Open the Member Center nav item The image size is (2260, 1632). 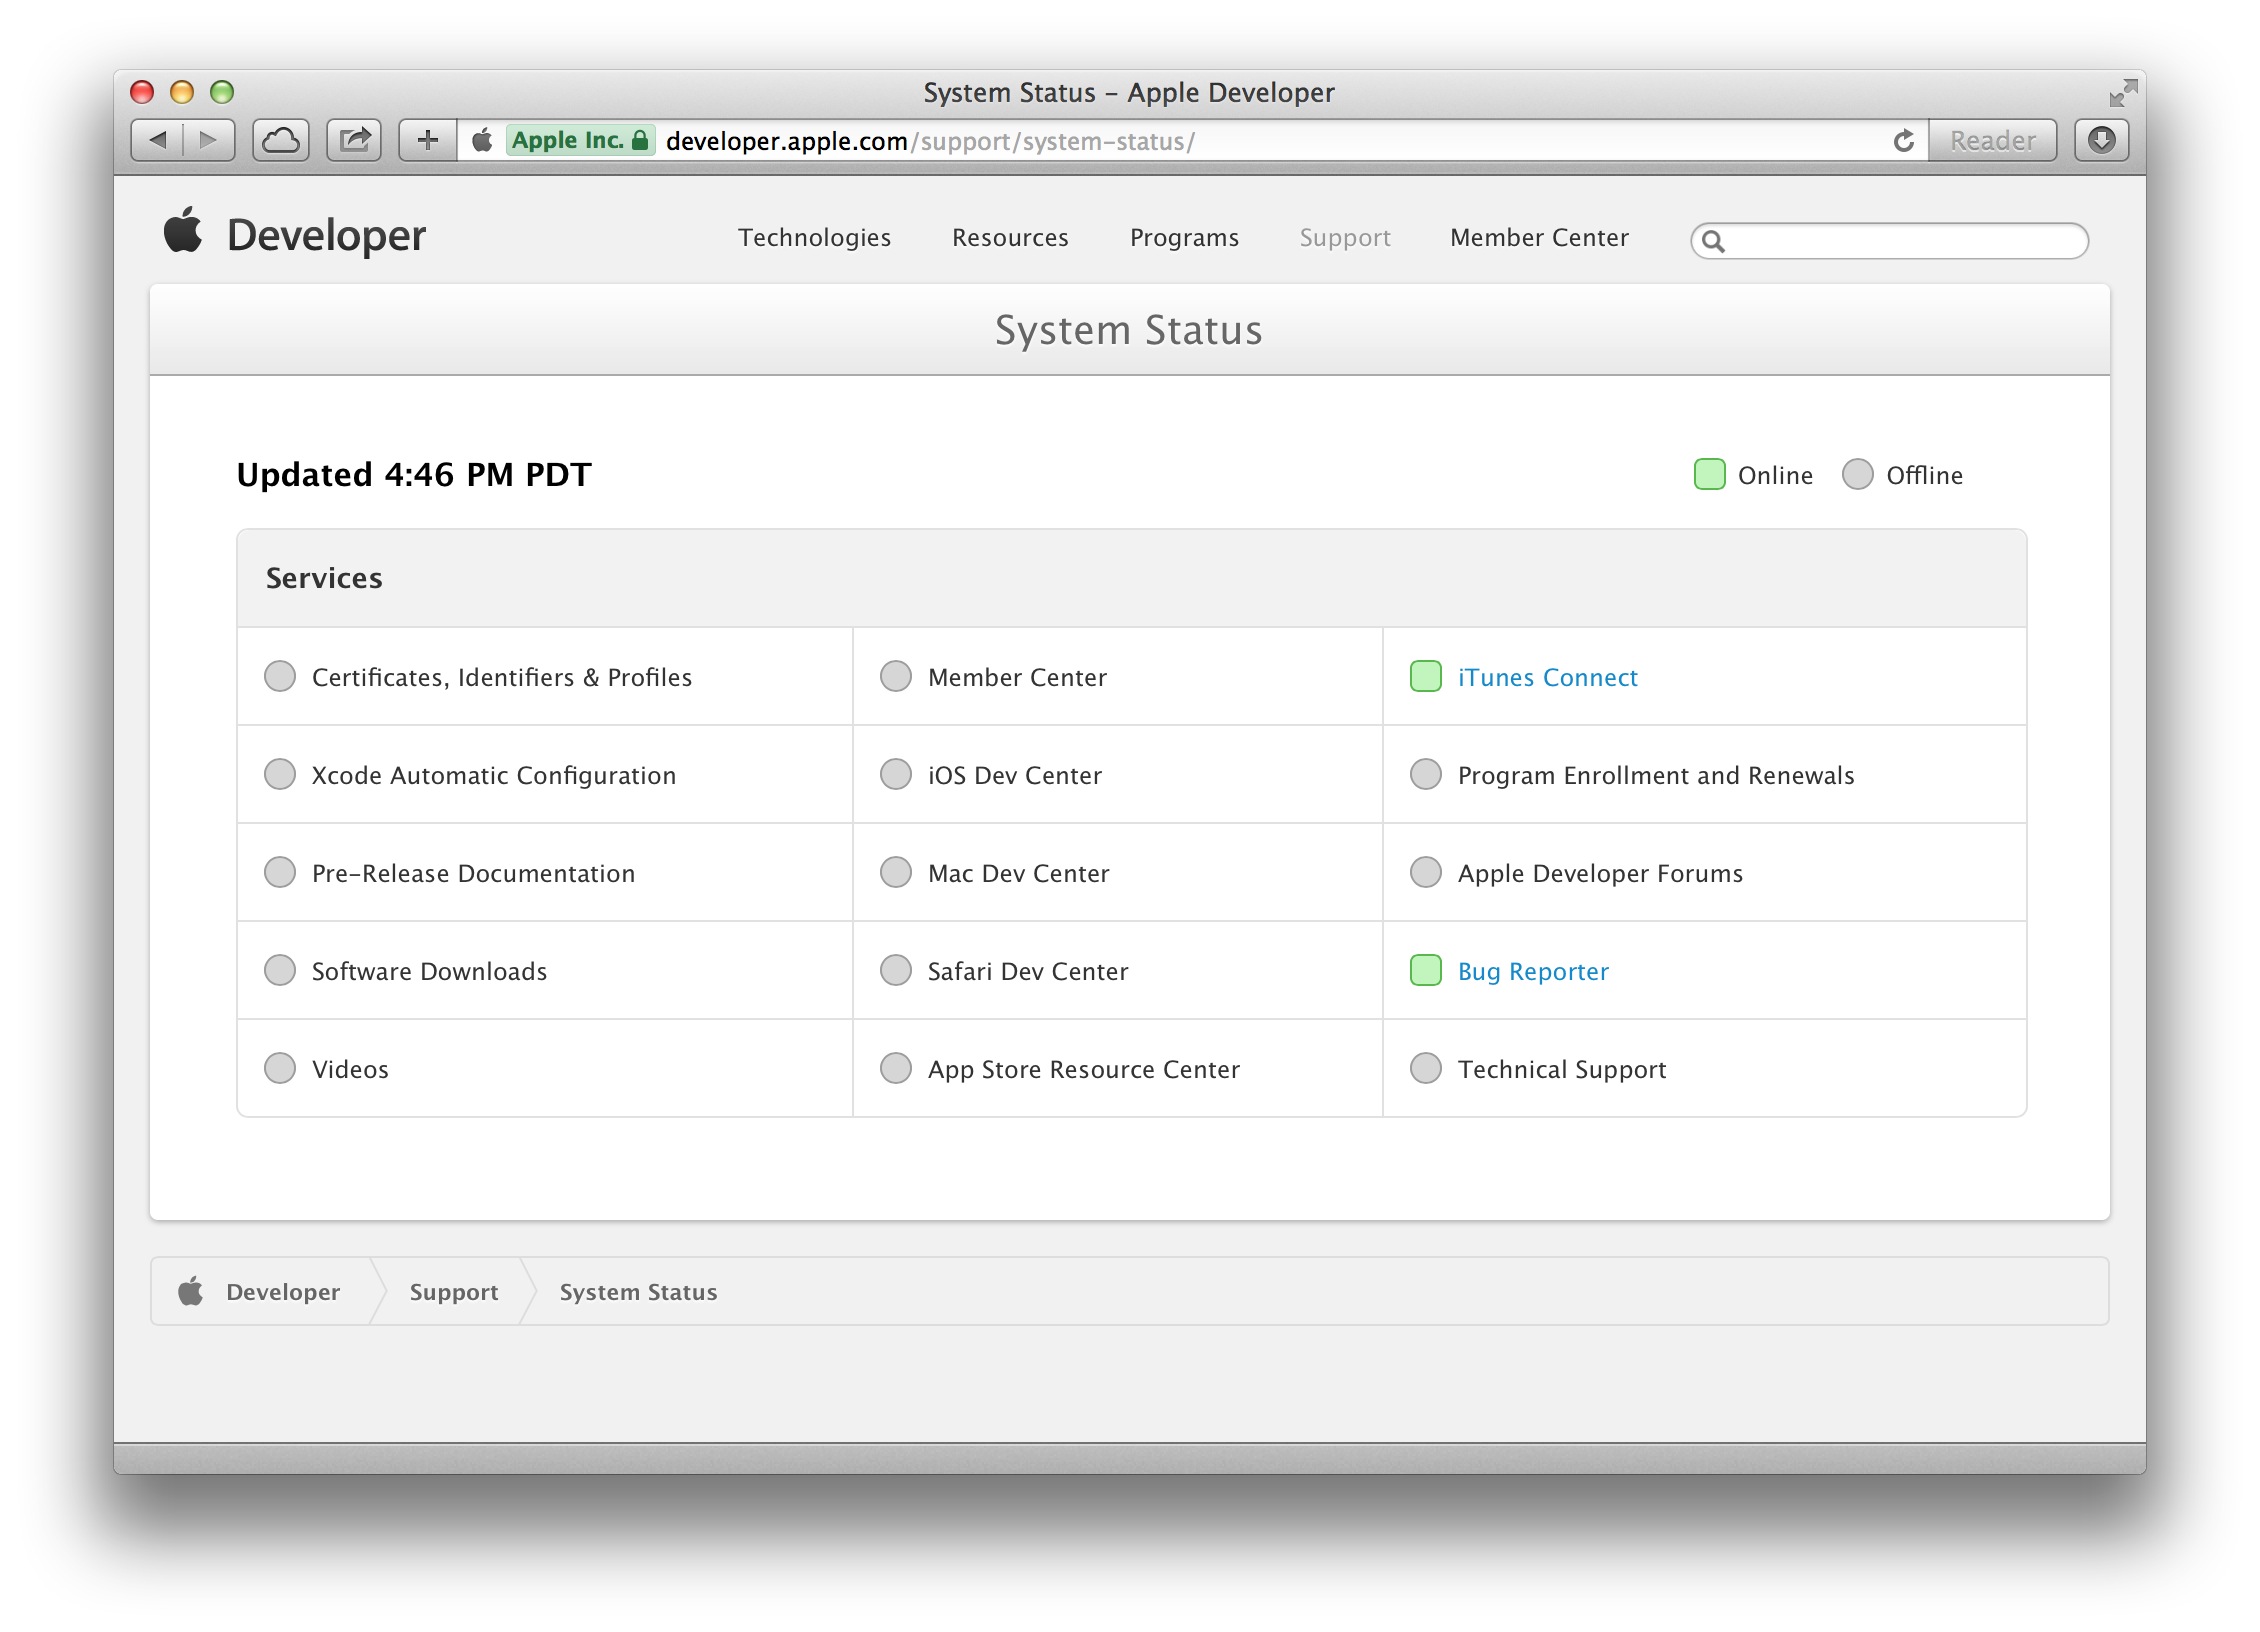(1539, 238)
